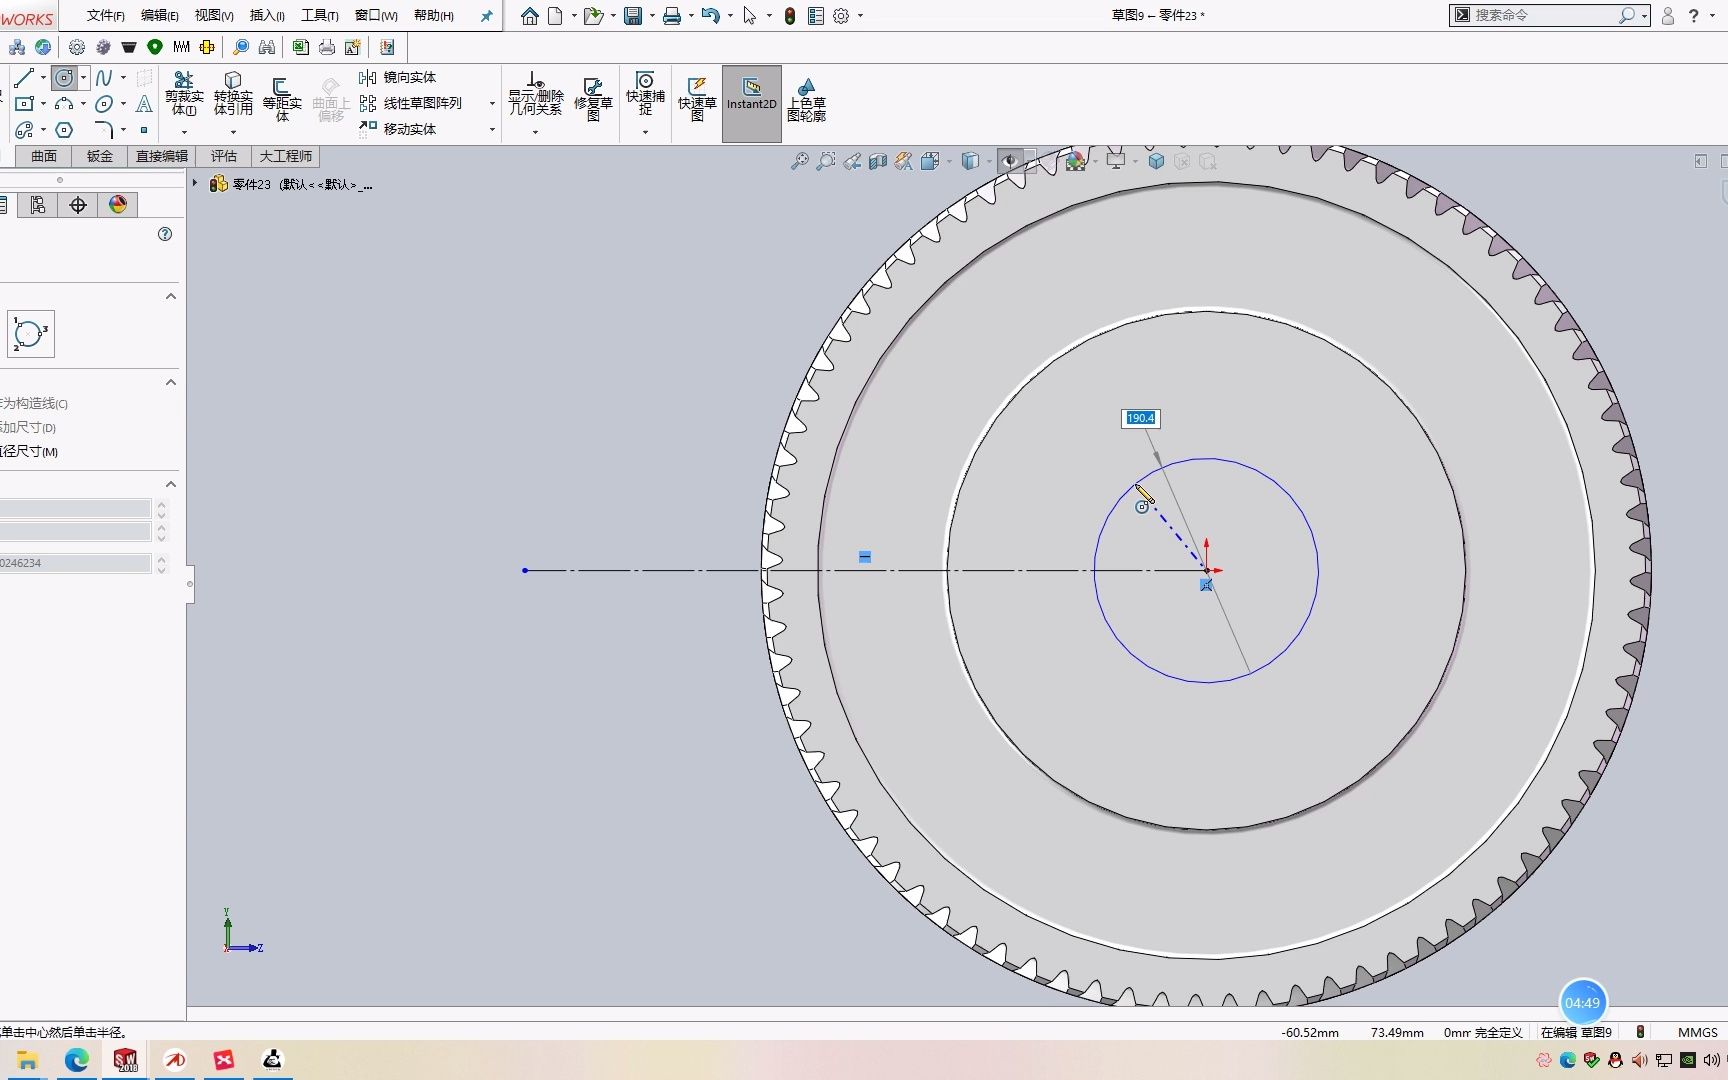This screenshot has height=1080, width=1728.
Task: Collapse the parameters panel section
Action: pyautogui.click(x=171, y=485)
